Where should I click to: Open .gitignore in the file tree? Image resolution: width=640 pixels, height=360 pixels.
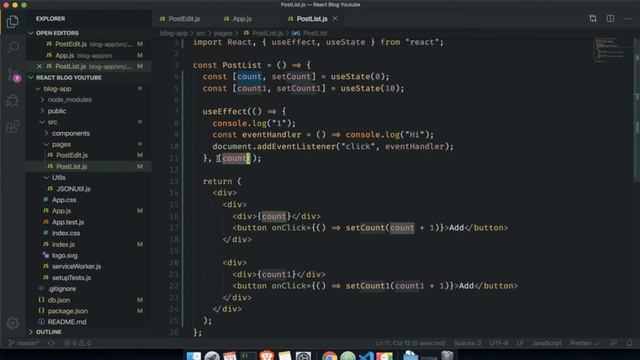(62, 289)
